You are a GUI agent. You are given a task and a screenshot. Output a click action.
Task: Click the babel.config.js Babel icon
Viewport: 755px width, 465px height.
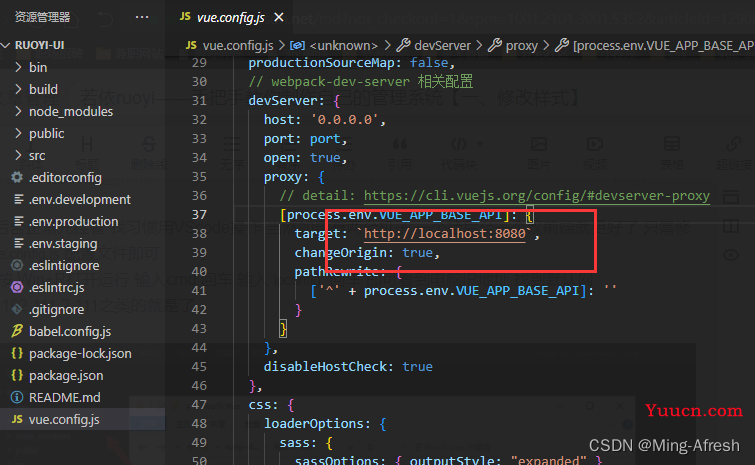coord(17,331)
